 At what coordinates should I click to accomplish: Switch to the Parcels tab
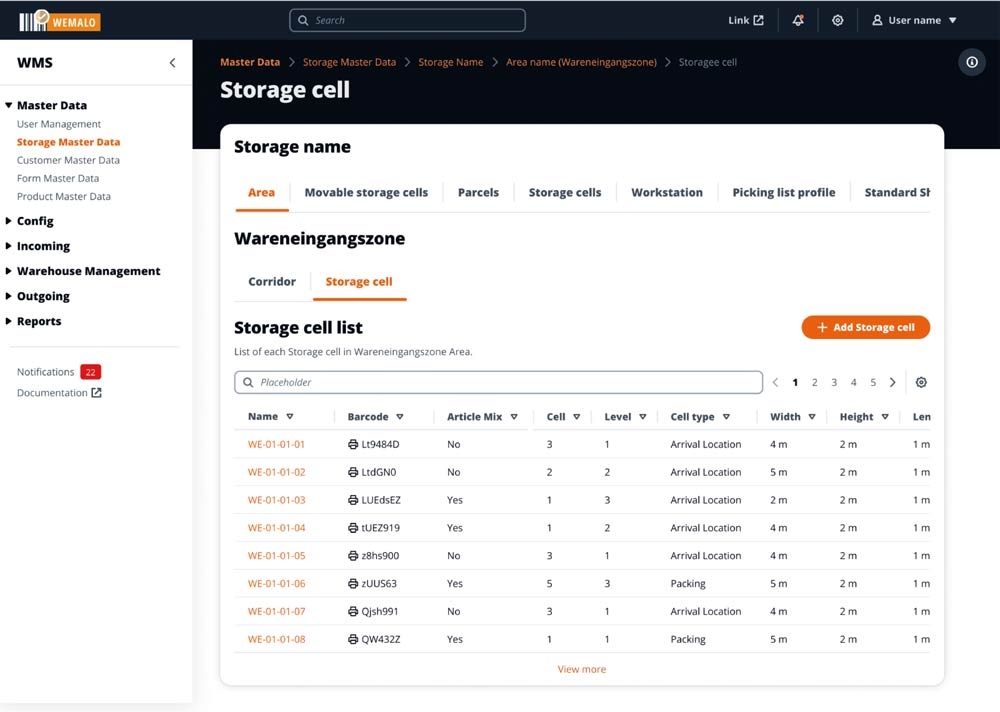pyautogui.click(x=478, y=193)
